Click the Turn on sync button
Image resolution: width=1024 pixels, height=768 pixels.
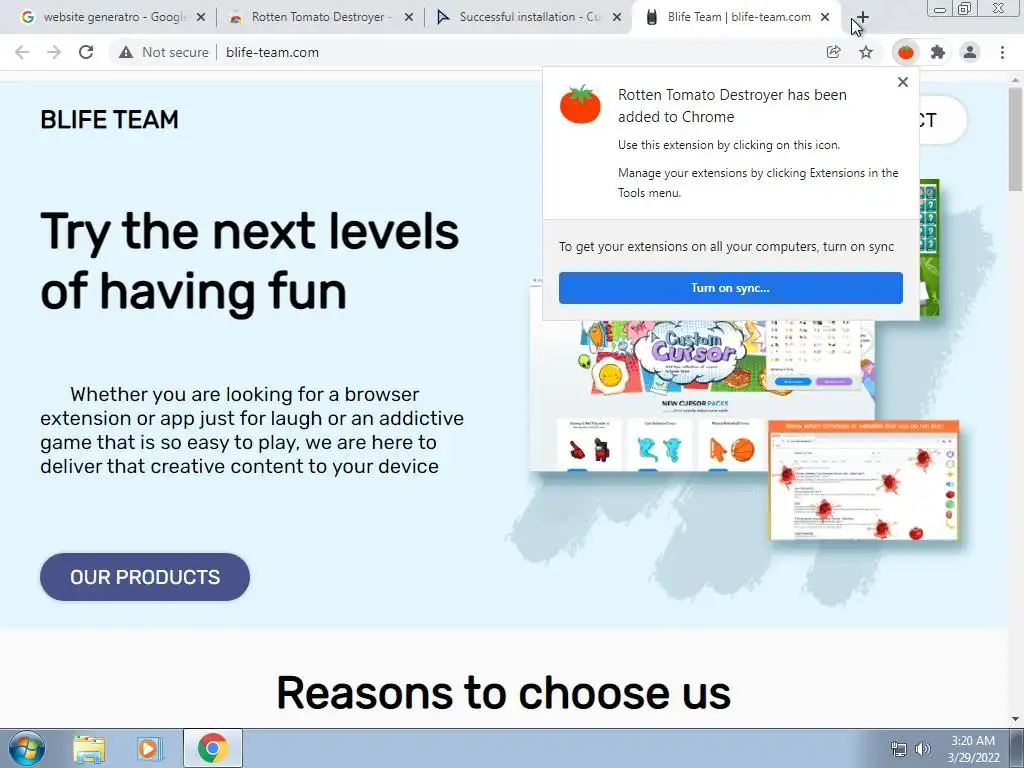tap(731, 288)
